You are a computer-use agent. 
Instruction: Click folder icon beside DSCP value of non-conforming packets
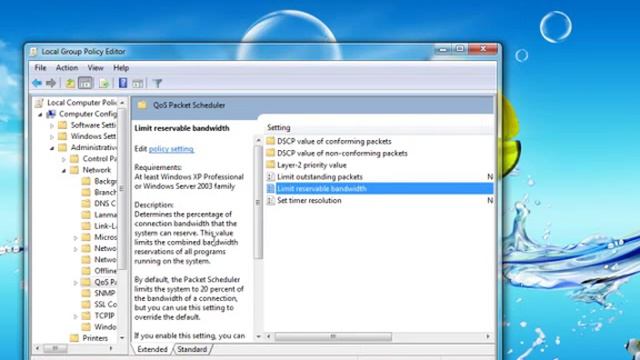click(x=270, y=153)
